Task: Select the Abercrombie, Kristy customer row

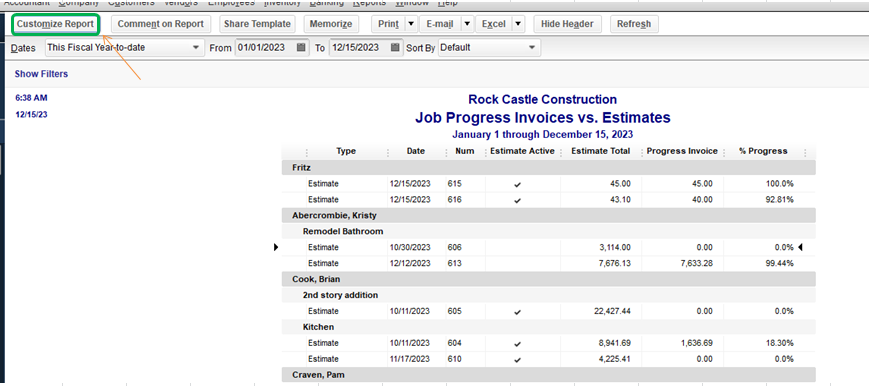Action: [x=549, y=215]
